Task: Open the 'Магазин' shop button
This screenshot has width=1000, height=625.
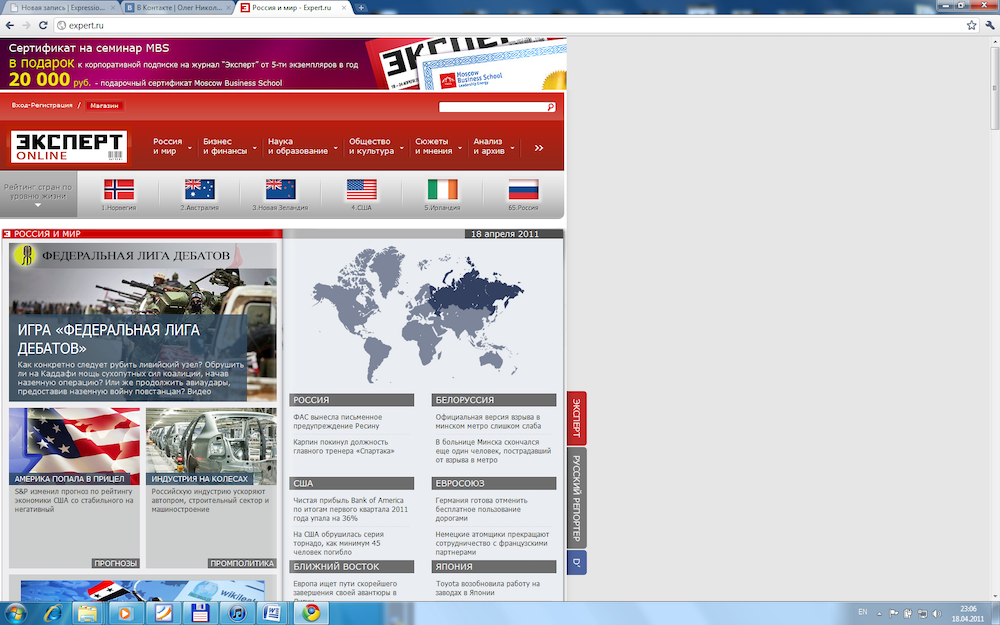Action: (x=104, y=105)
